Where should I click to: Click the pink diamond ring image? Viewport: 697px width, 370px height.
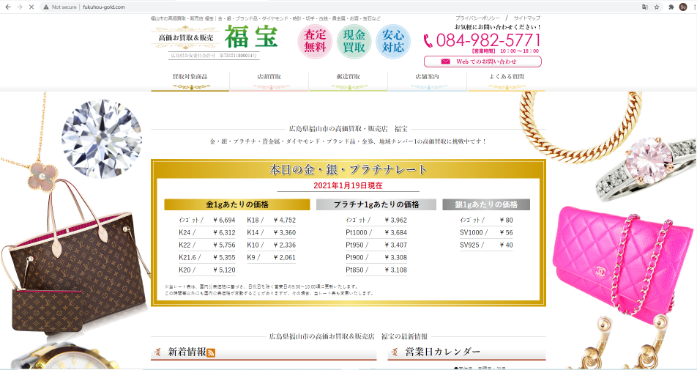(646, 169)
